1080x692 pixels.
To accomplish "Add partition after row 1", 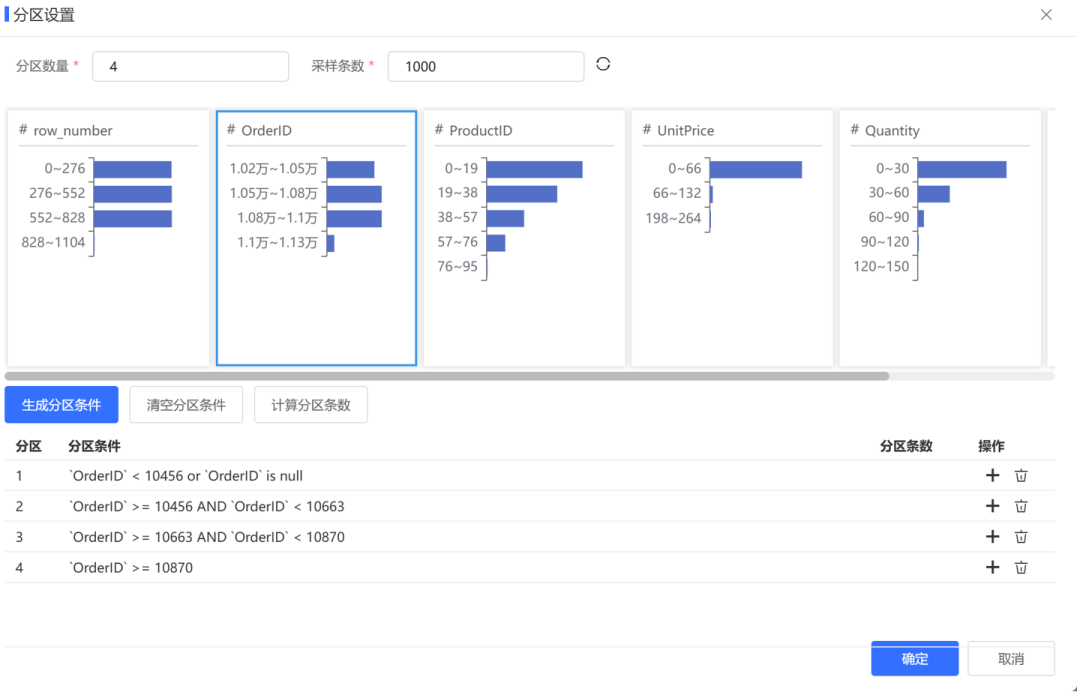I will 992,475.
